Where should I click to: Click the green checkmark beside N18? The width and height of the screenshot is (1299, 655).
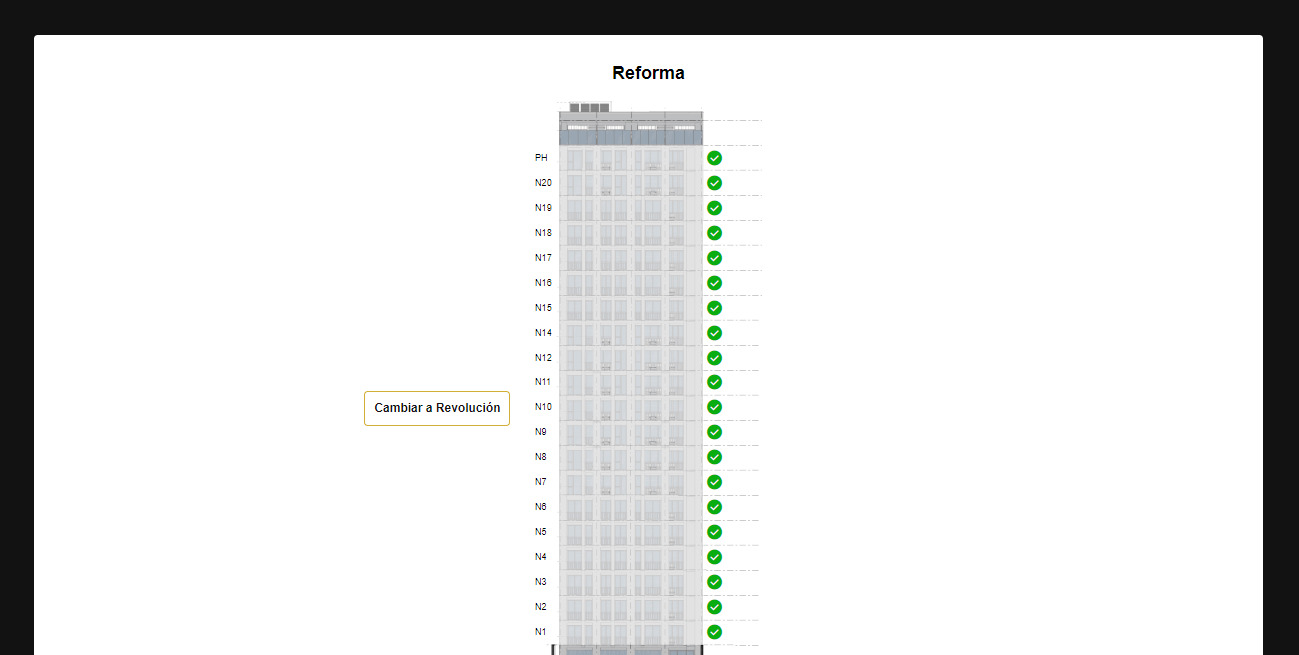coord(714,233)
